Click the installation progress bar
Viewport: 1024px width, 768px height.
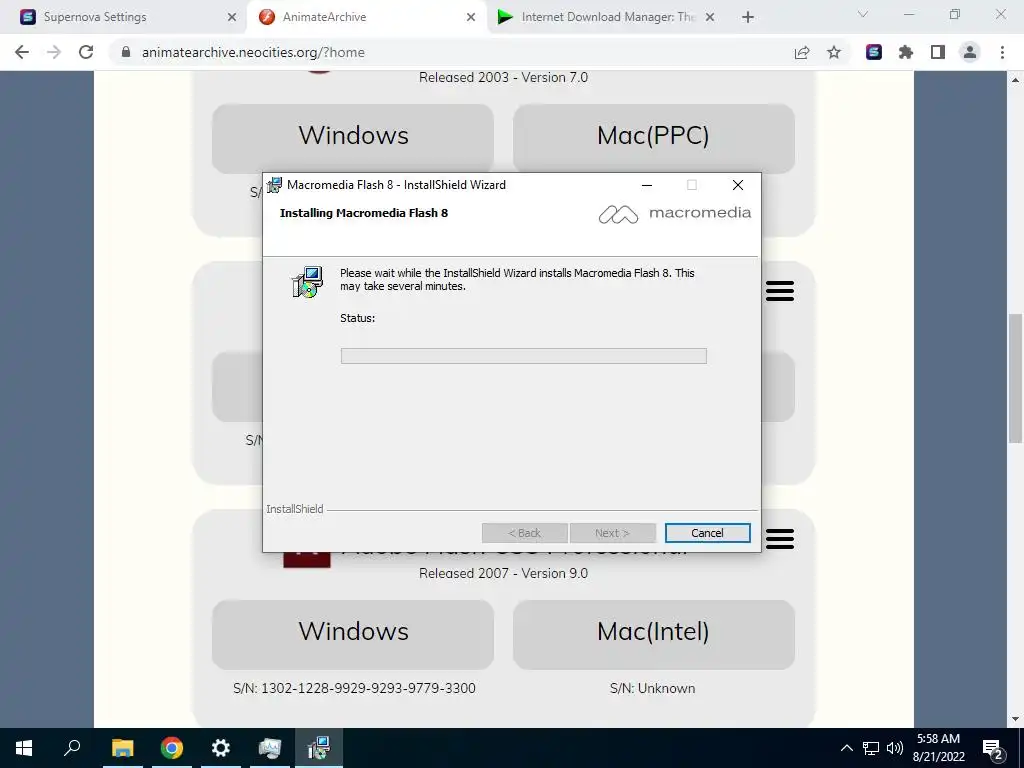coord(524,356)
